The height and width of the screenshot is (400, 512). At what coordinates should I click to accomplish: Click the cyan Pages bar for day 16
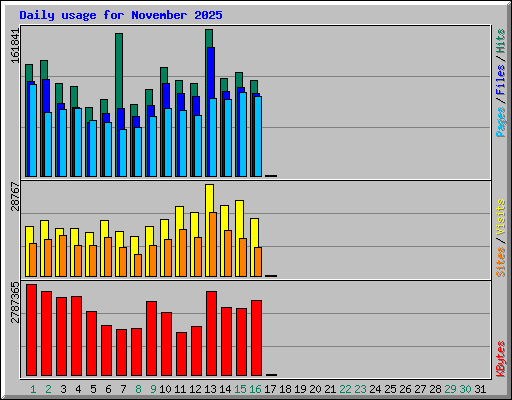coord(258,136)
